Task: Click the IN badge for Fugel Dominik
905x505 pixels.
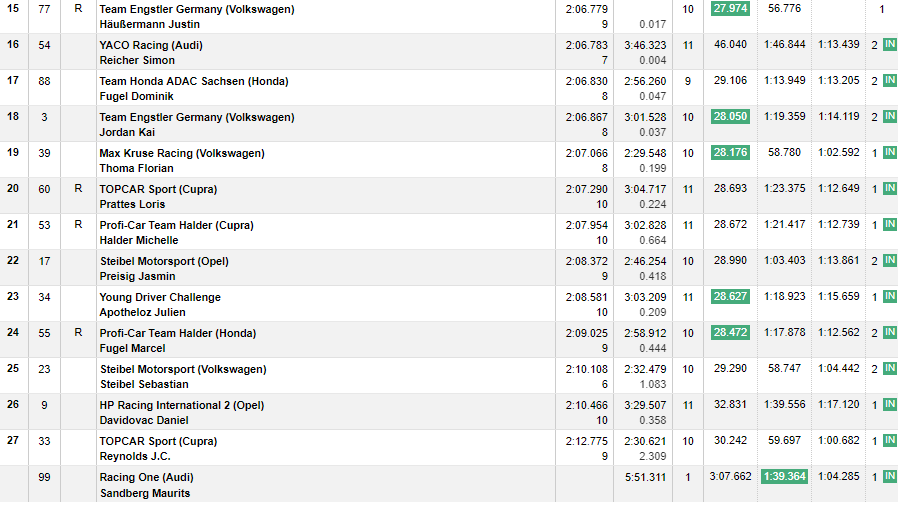Action: click(x=889, y=81)
